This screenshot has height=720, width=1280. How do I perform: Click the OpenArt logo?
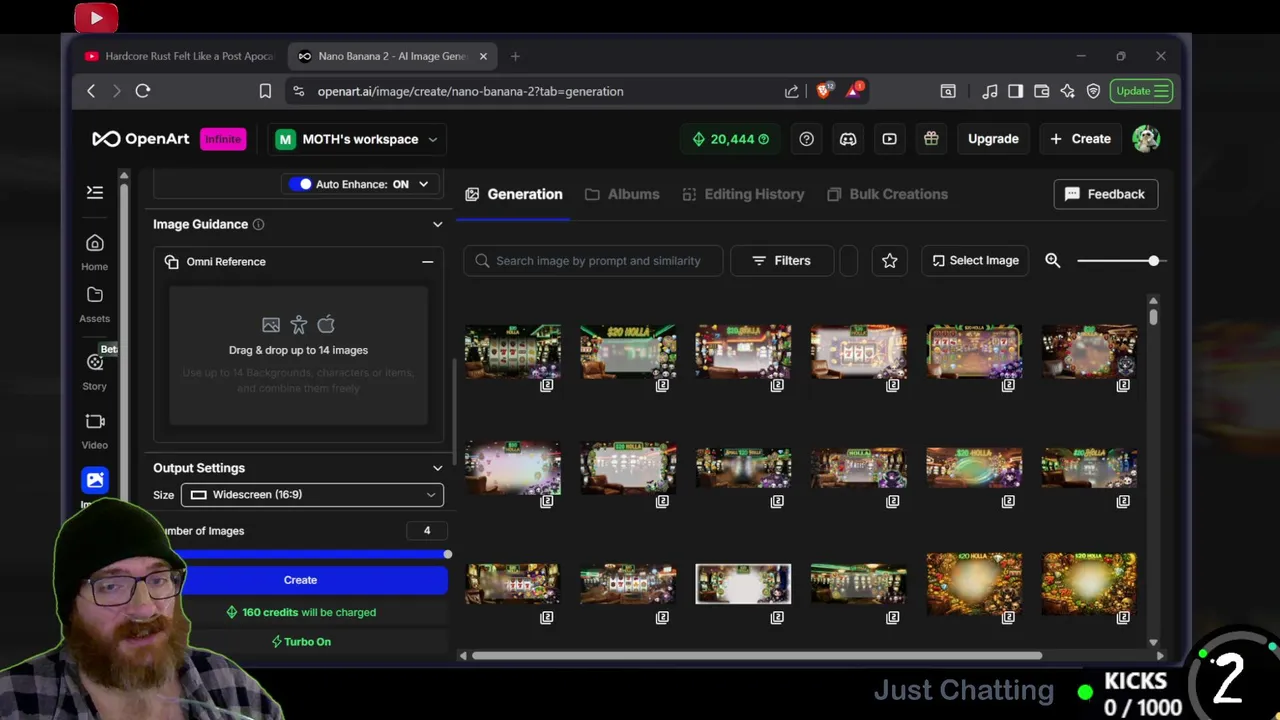[x=141, y=139]
